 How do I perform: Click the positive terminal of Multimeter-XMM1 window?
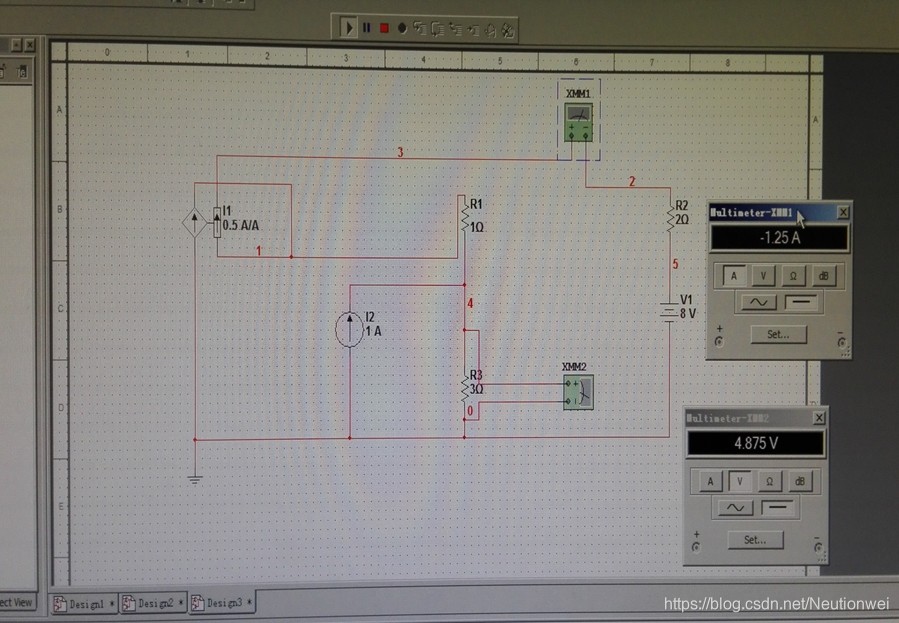719,341
